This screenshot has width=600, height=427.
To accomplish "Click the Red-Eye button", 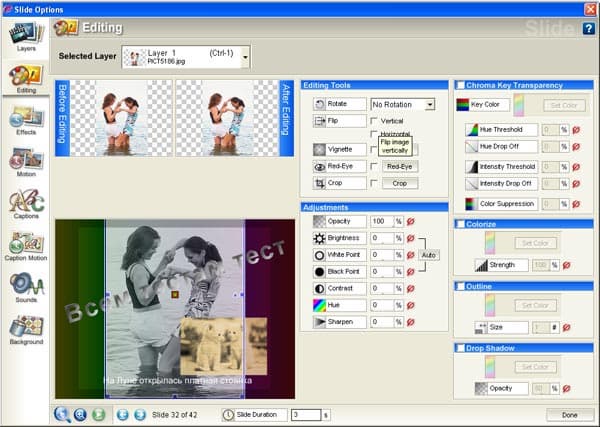I will click(x=400, y=166).
